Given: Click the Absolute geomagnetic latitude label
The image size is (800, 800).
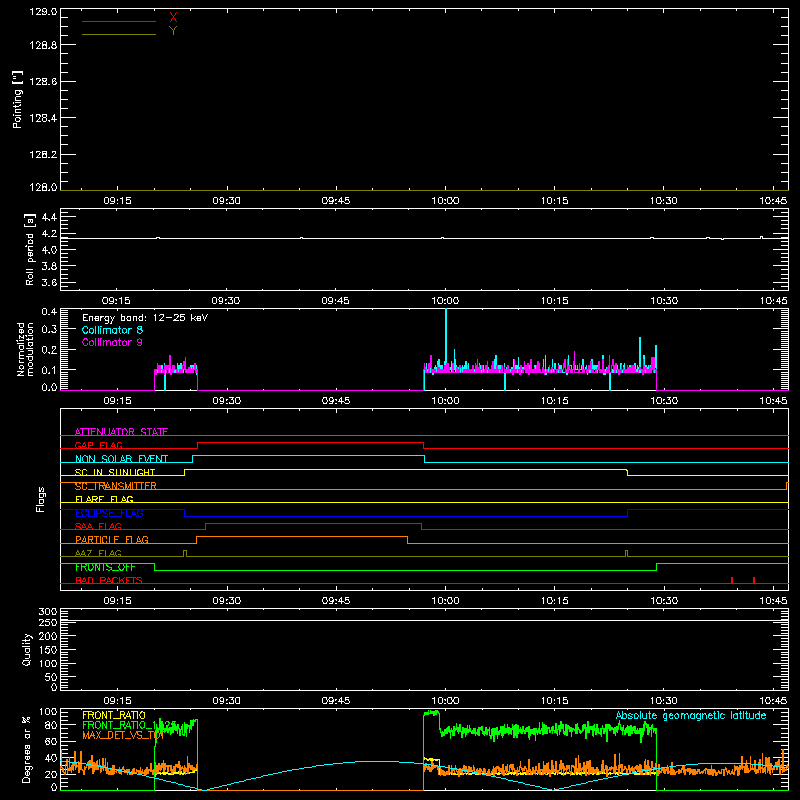Looking at the screenshot, I should click(691, 716).
